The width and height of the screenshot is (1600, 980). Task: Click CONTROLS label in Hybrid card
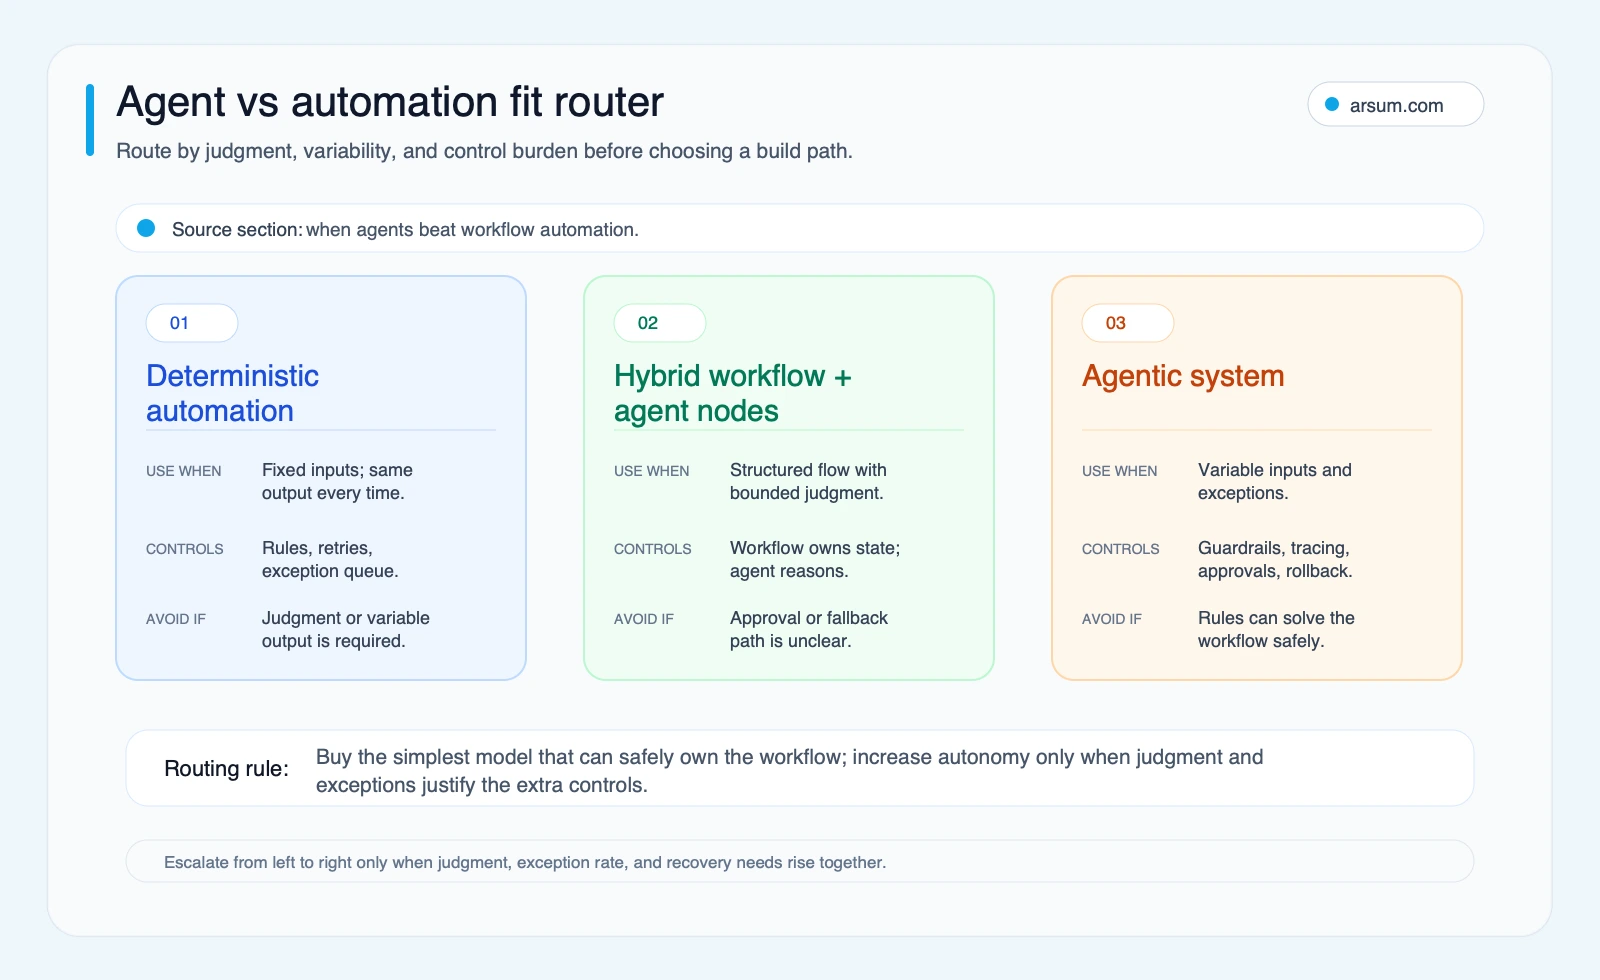(x=653, y=549)
